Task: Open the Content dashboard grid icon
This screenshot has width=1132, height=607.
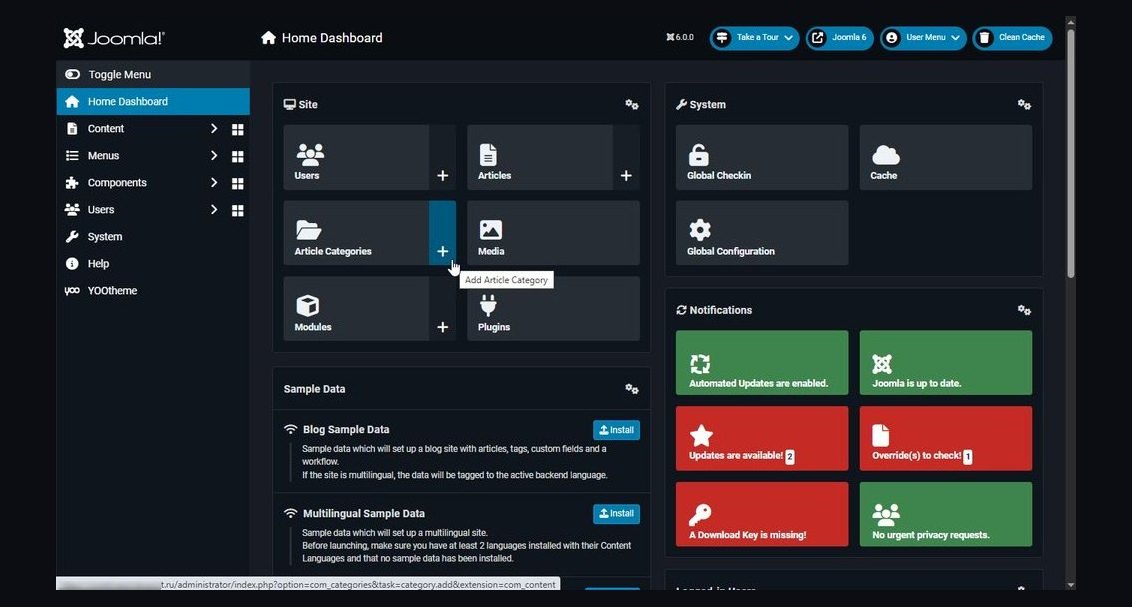Action: point(238,129)
